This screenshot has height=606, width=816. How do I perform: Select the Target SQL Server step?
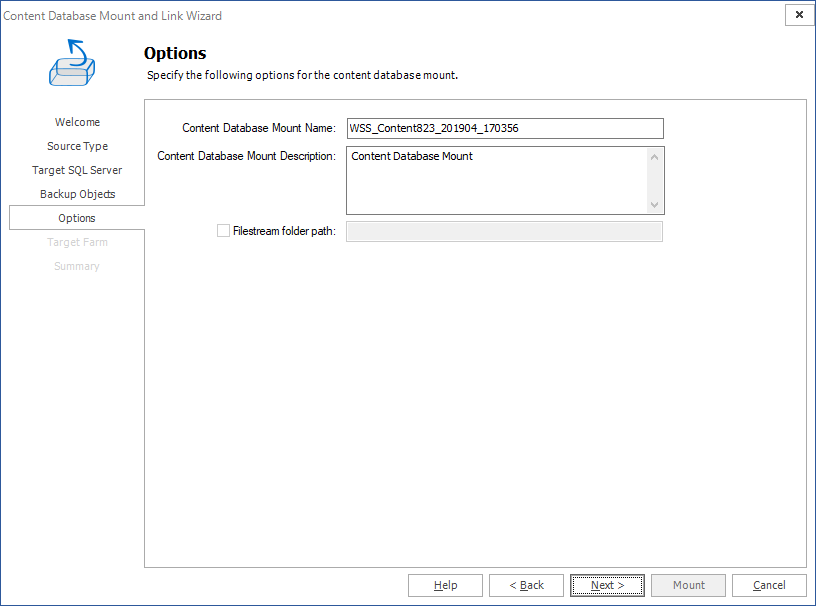[77, 170]
